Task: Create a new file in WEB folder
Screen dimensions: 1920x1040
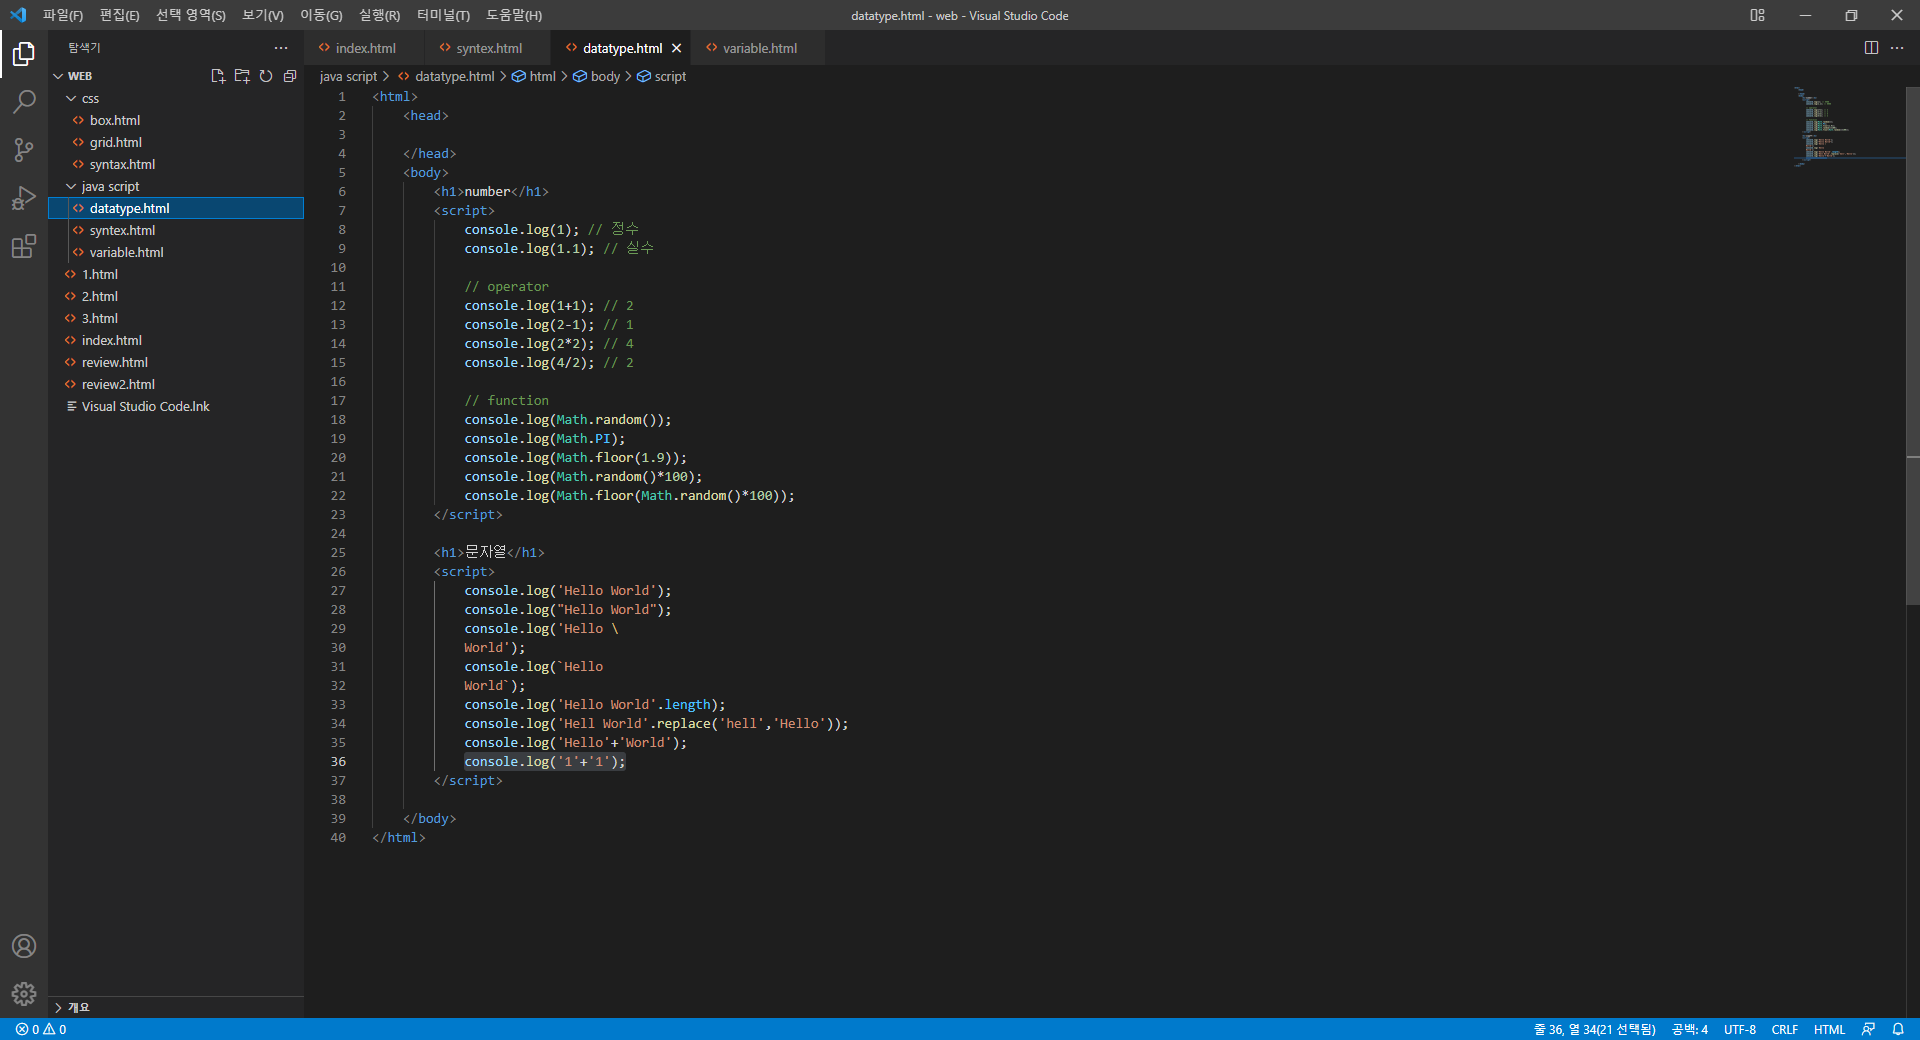Action: point(218,76)
